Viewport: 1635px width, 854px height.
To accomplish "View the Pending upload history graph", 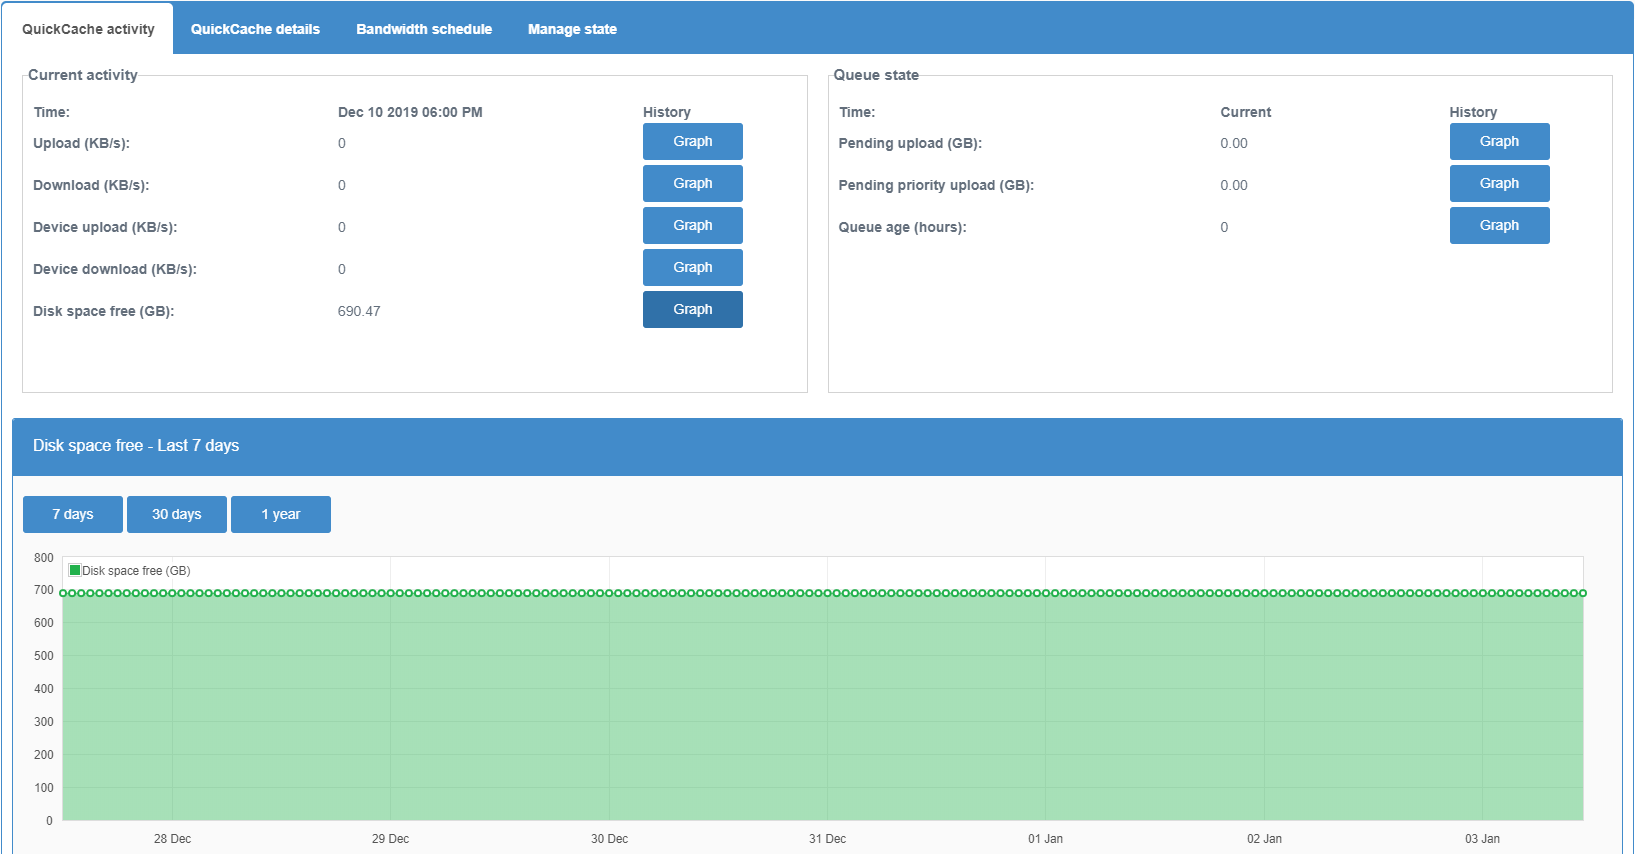I will pyautogui.click(x=1499, y=142).
